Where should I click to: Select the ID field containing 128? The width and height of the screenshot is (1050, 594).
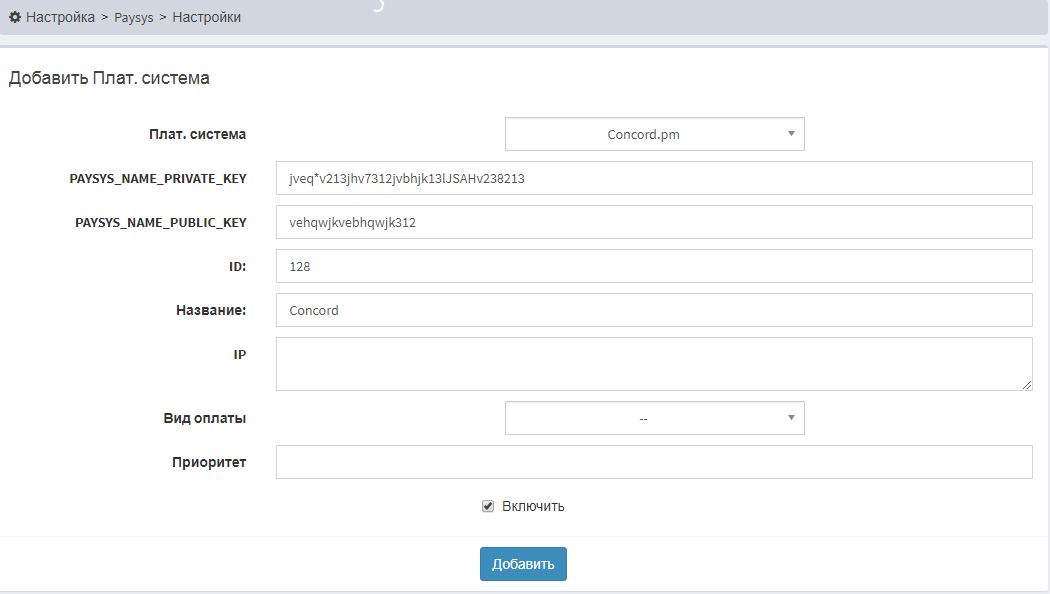653,266
